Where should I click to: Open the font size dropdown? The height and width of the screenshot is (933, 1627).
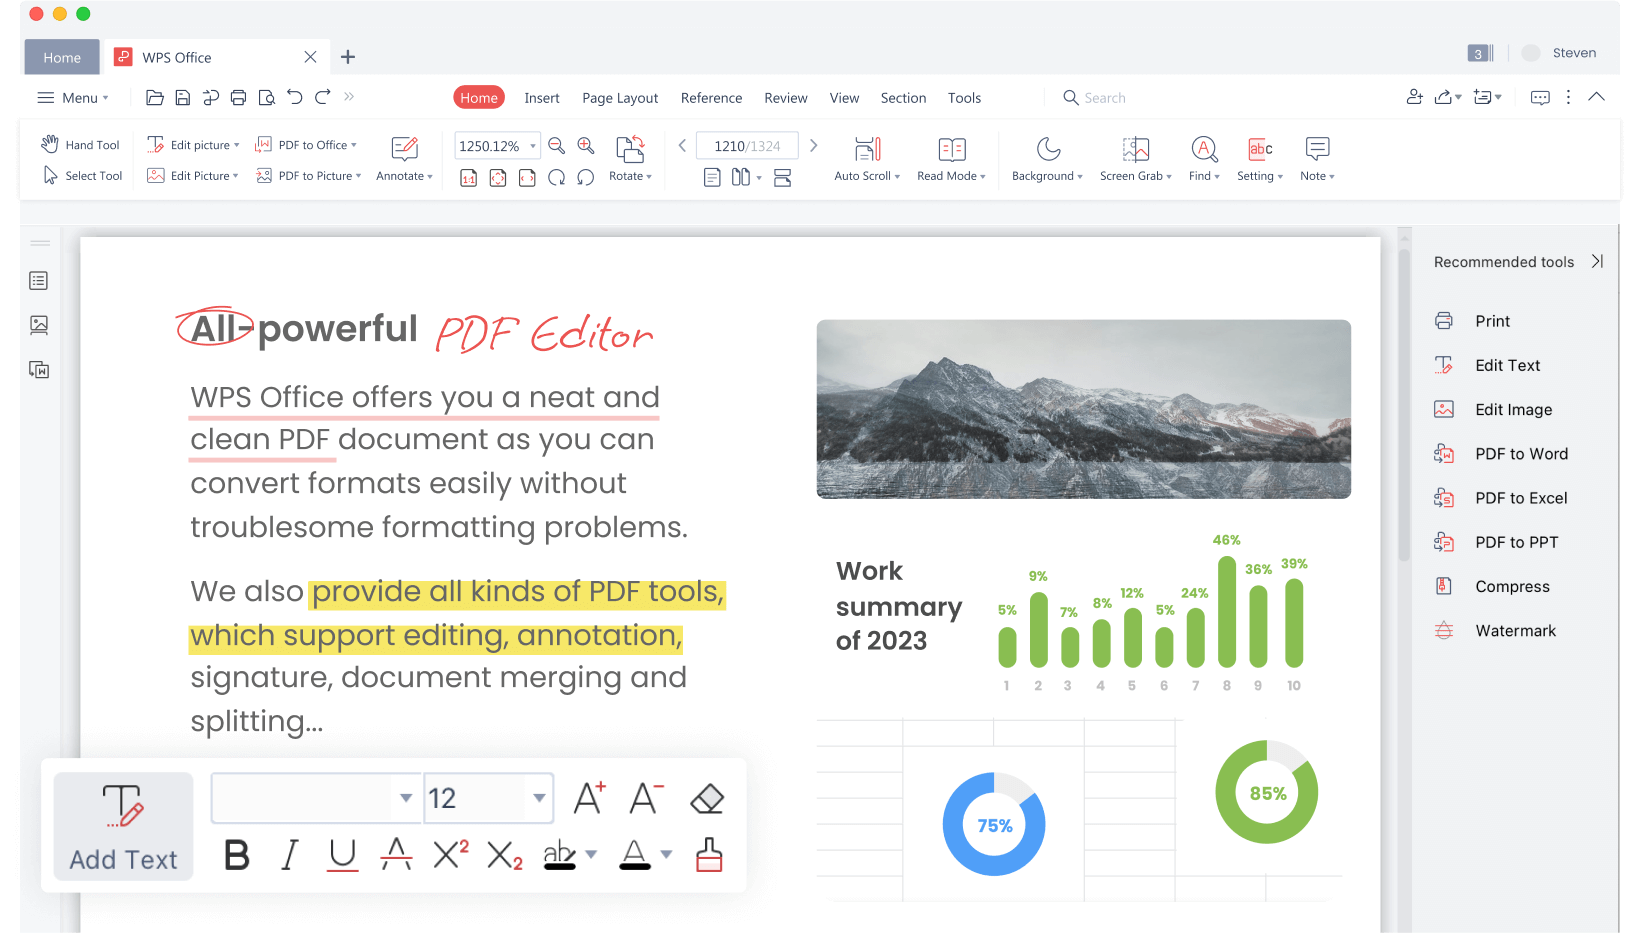tap(538, 798)
